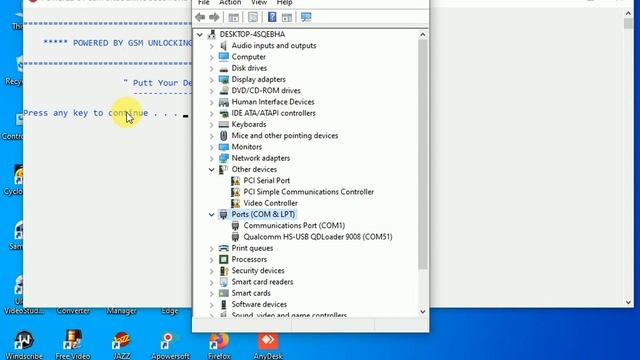Expand the Audio inputs and outputs category

coord(211,46)
